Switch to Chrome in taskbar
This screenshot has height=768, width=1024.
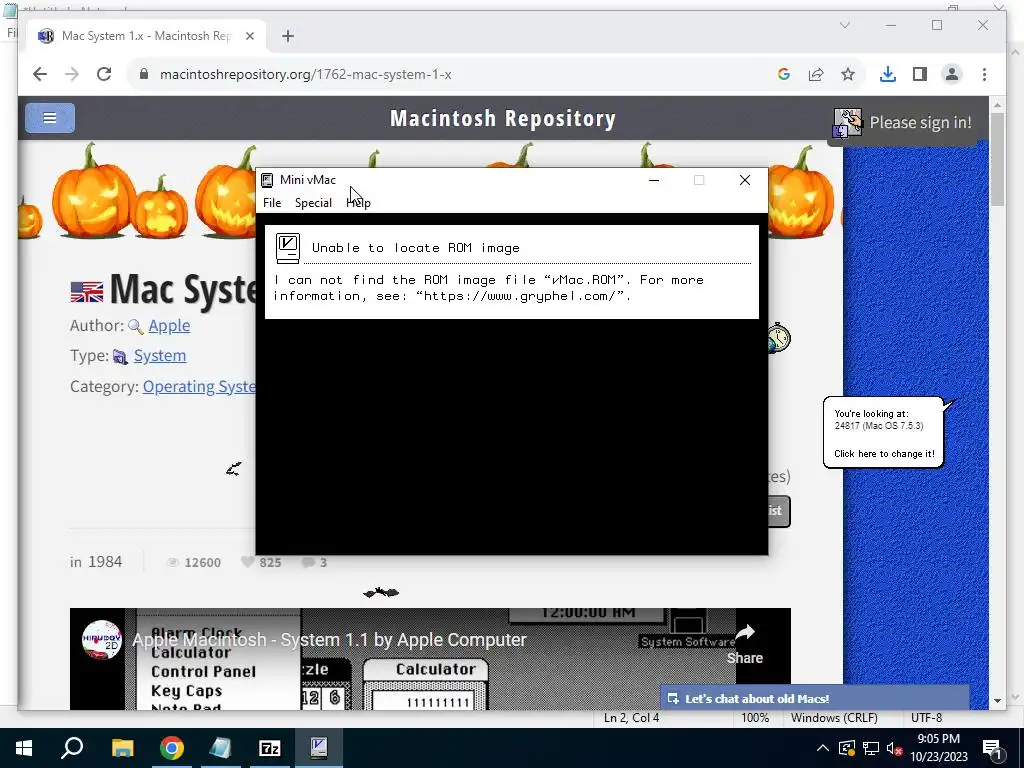[171, 748]
